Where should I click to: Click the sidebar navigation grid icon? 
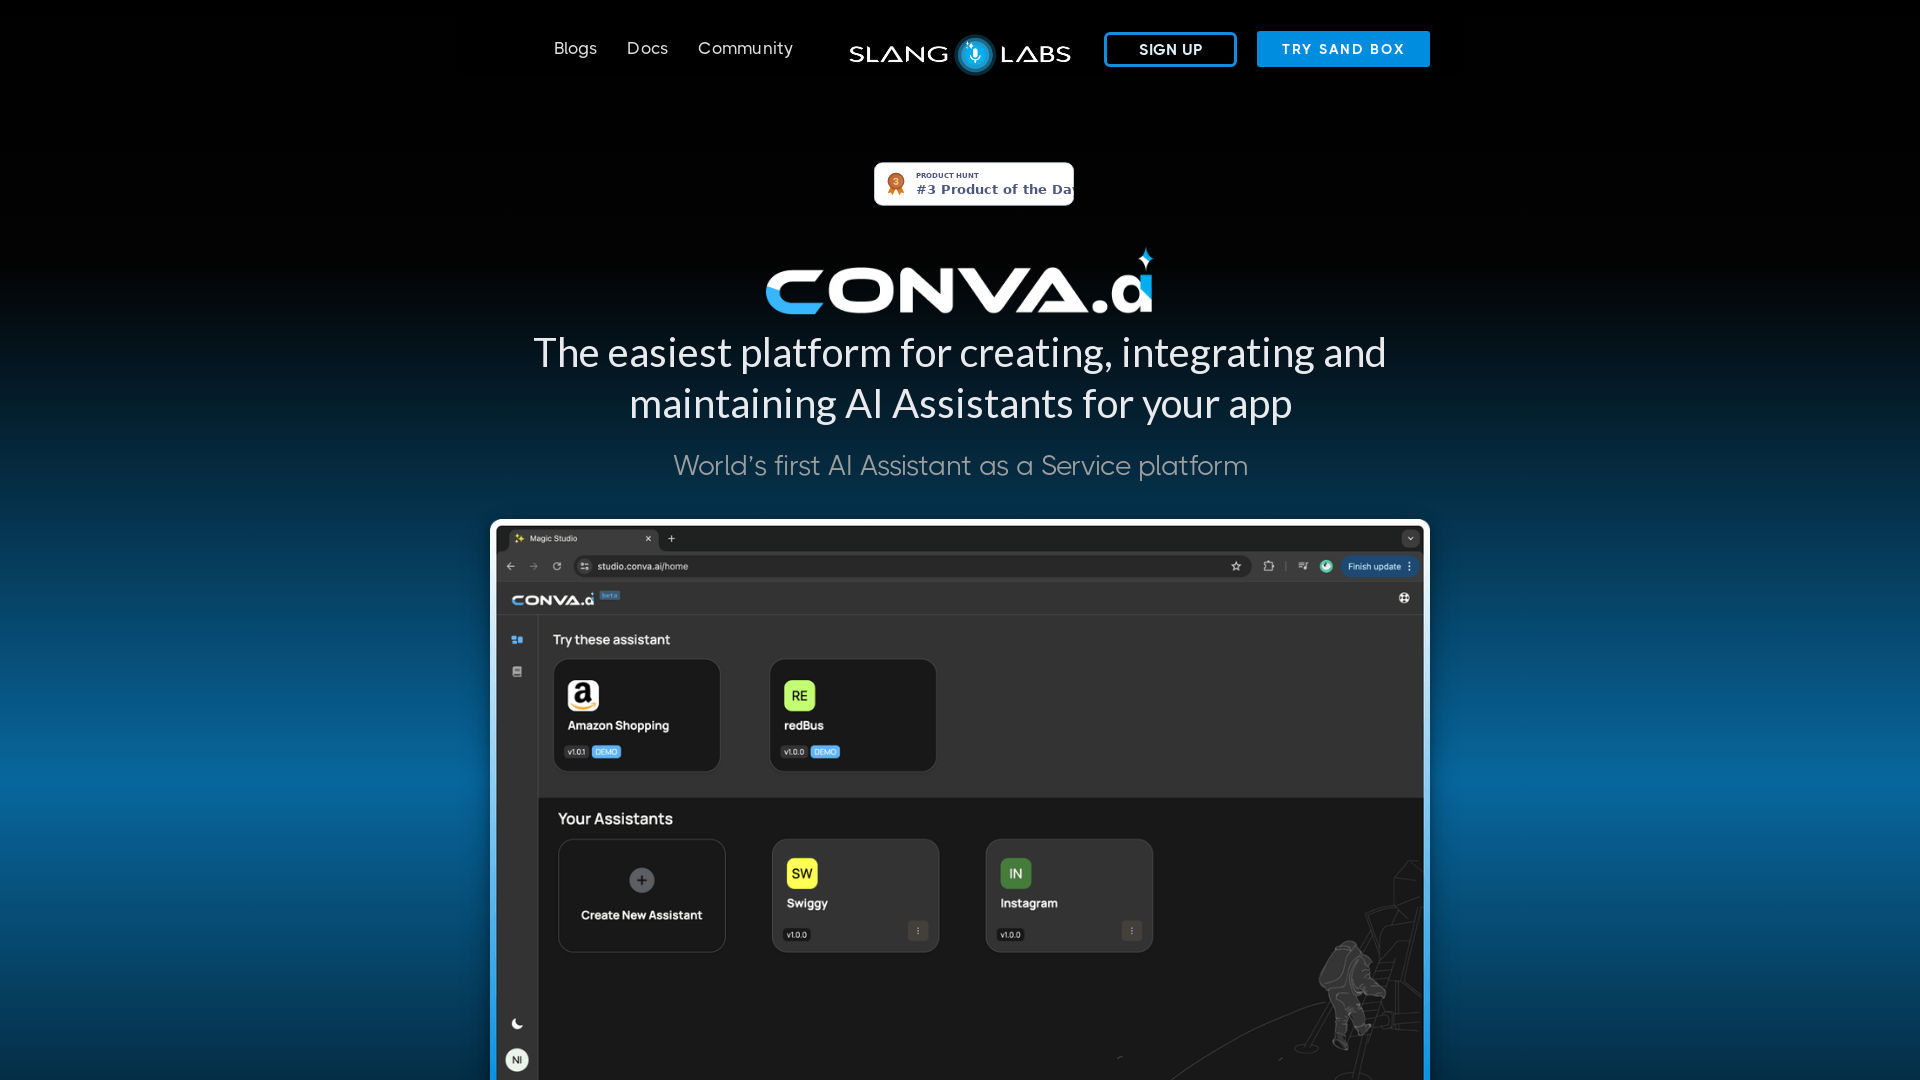point(517,640)
